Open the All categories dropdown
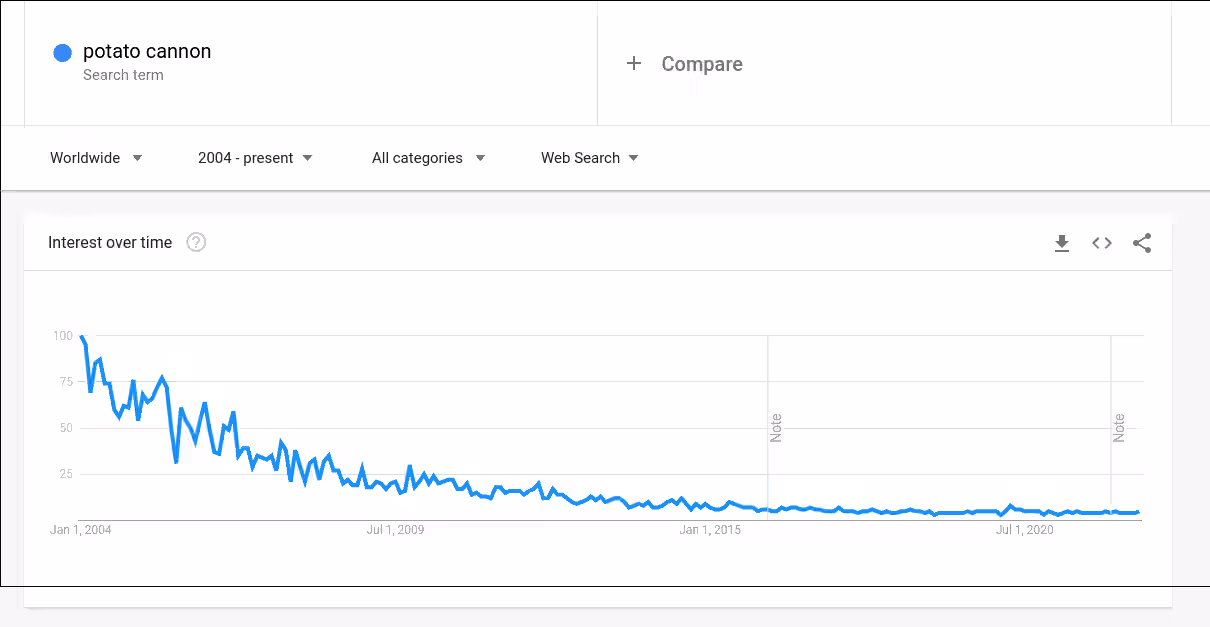 [x=428, y=158]
